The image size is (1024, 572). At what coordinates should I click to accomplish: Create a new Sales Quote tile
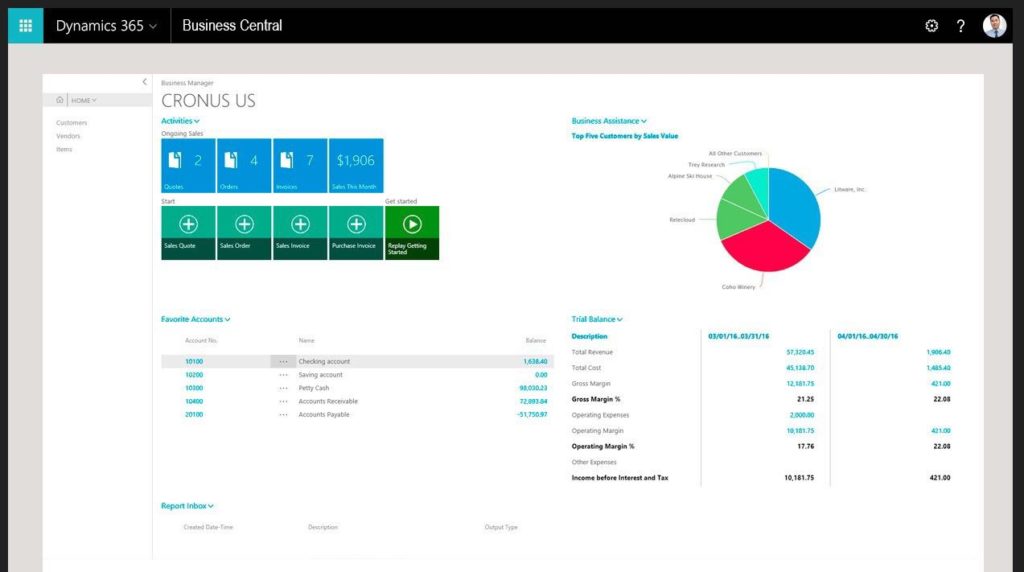[x=188, y=232]
